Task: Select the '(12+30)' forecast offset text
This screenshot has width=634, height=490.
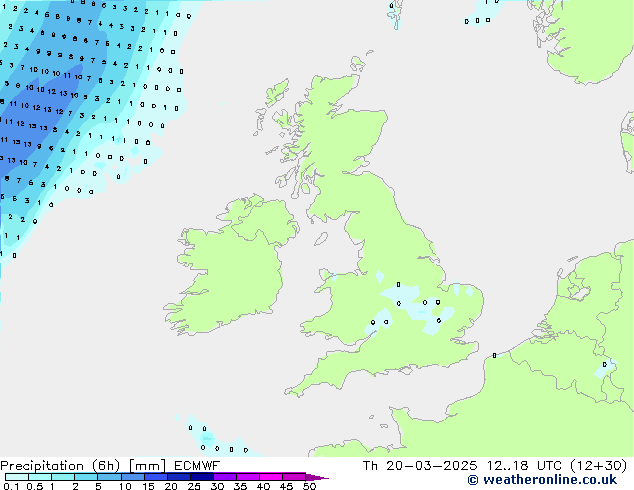Action: point(598,466)
